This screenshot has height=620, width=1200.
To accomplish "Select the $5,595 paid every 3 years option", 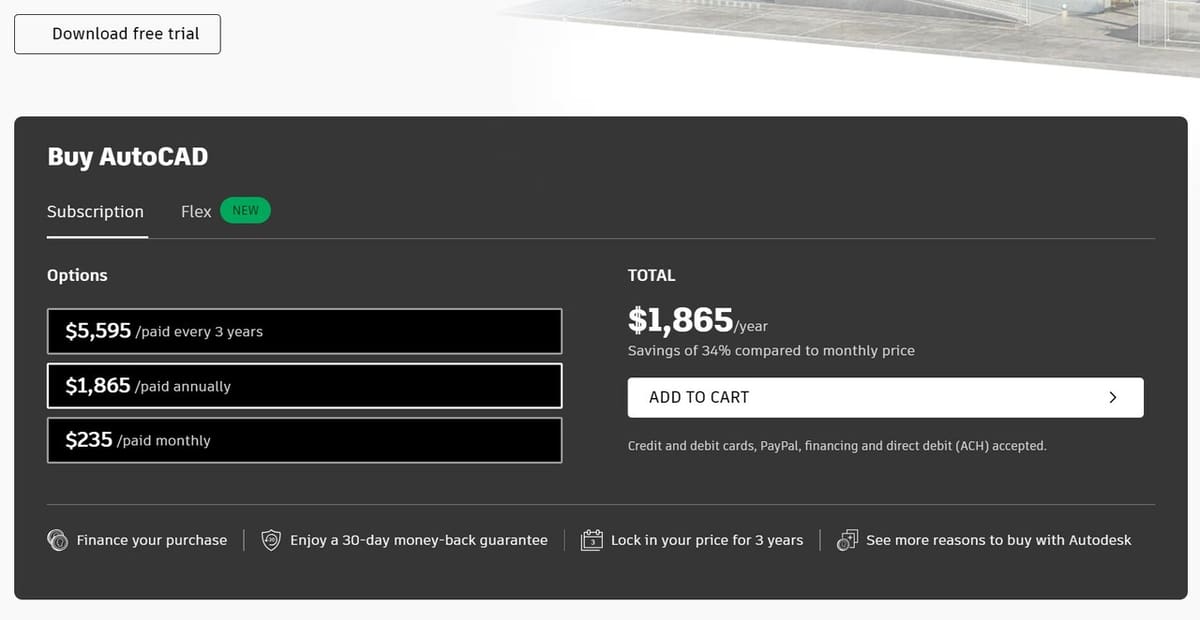I will point(304,331).
